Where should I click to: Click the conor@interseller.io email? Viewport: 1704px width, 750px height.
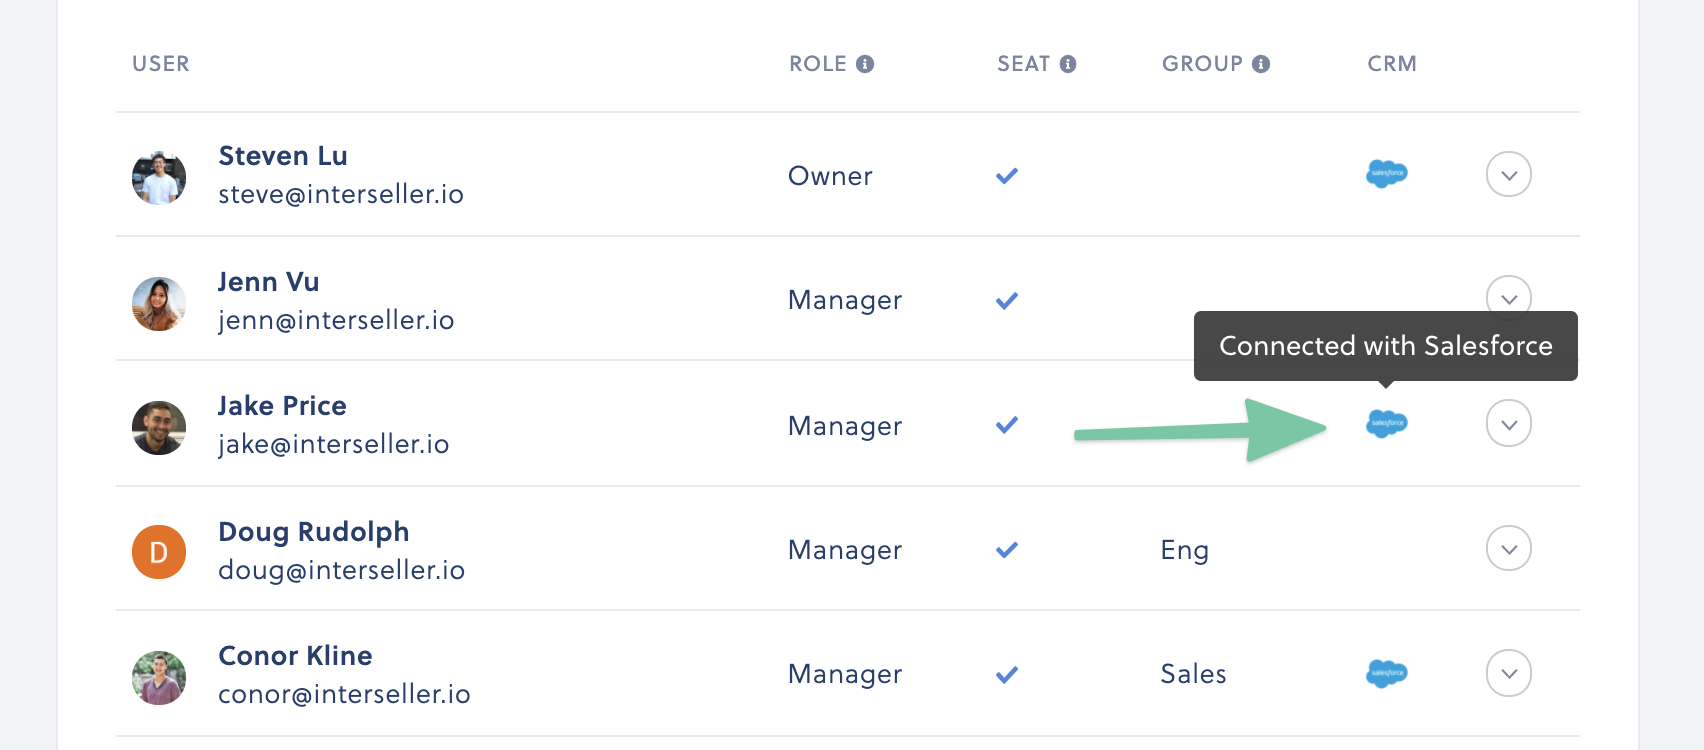[x=344, y=694]
